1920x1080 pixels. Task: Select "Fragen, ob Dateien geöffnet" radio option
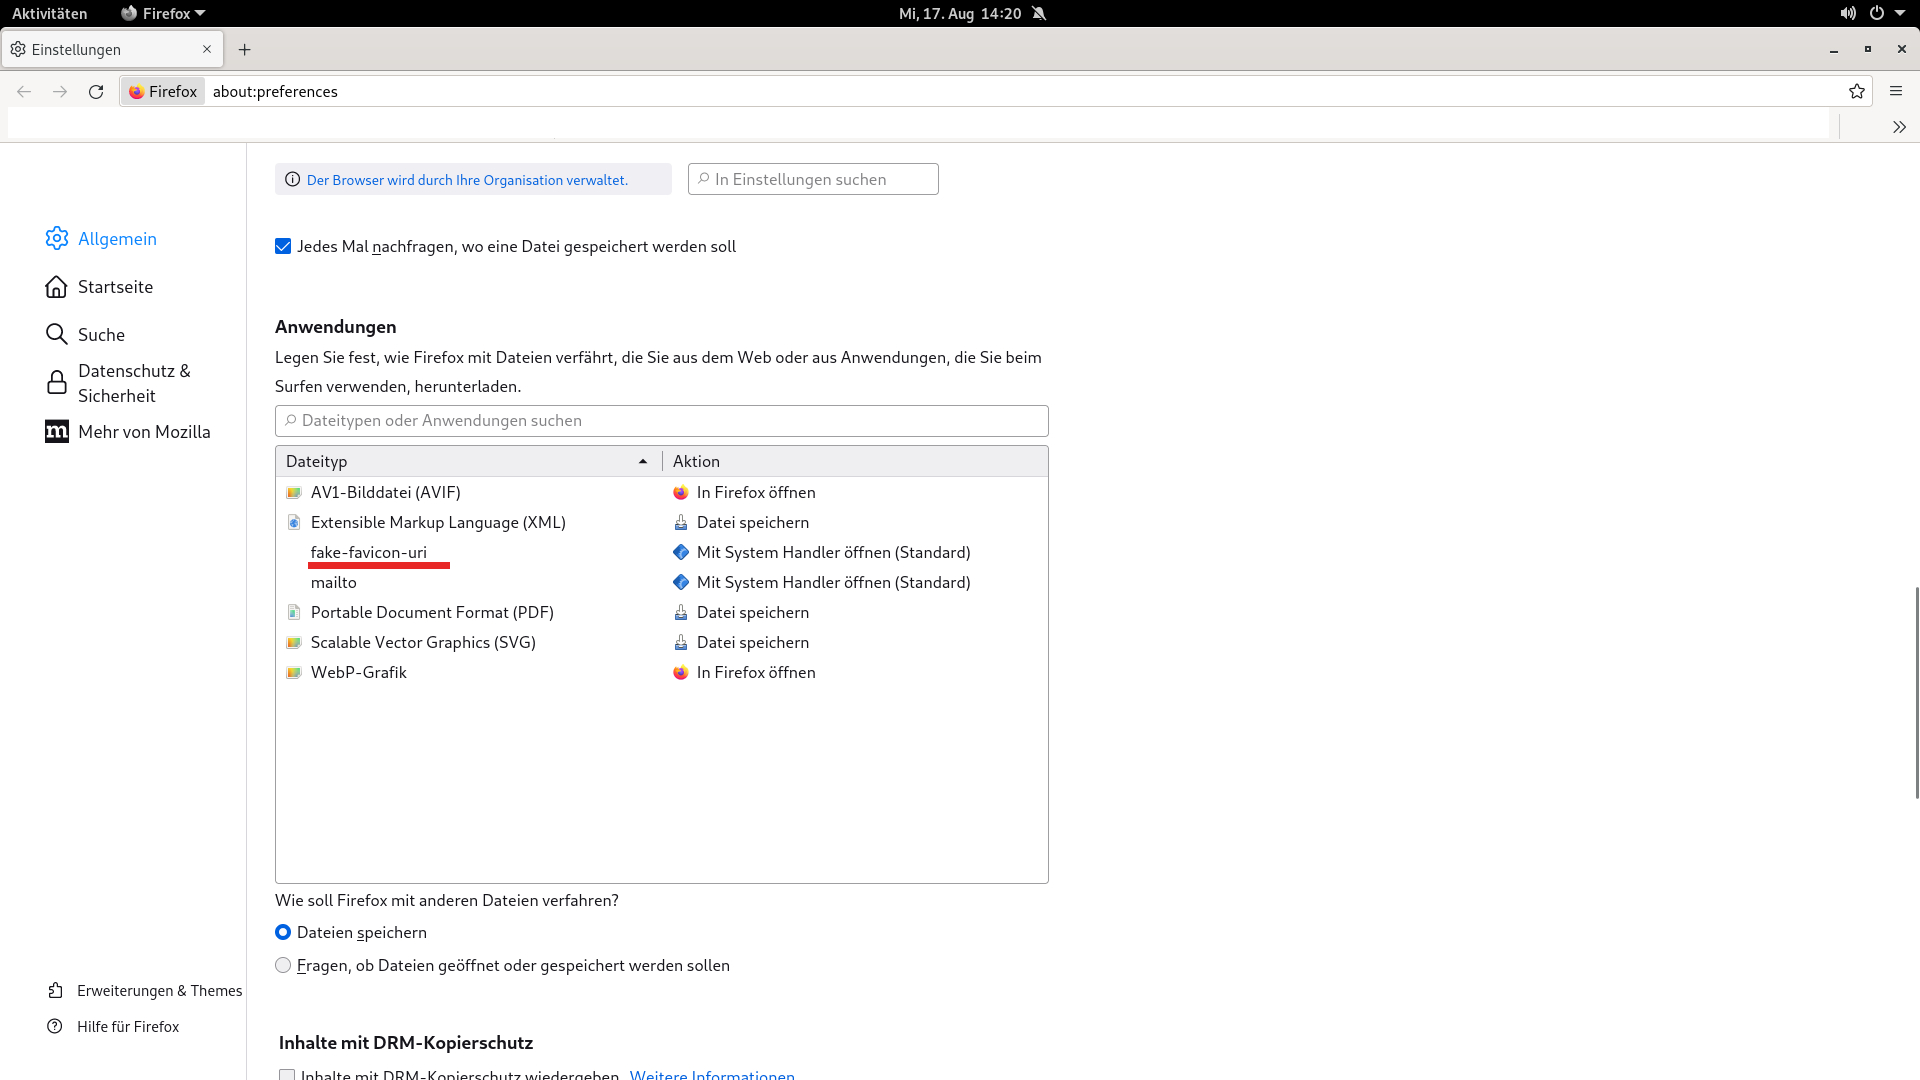tap(283, 965)
